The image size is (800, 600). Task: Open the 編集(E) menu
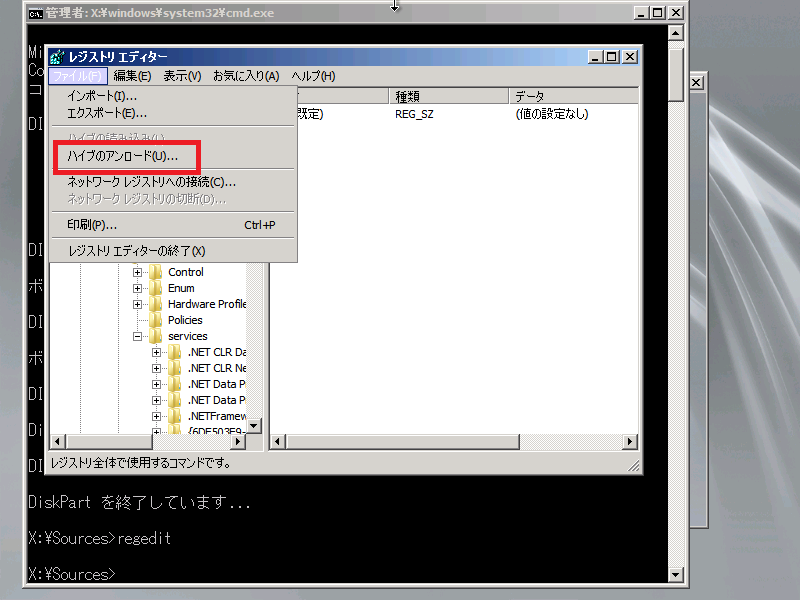click(x=132, y=76)
